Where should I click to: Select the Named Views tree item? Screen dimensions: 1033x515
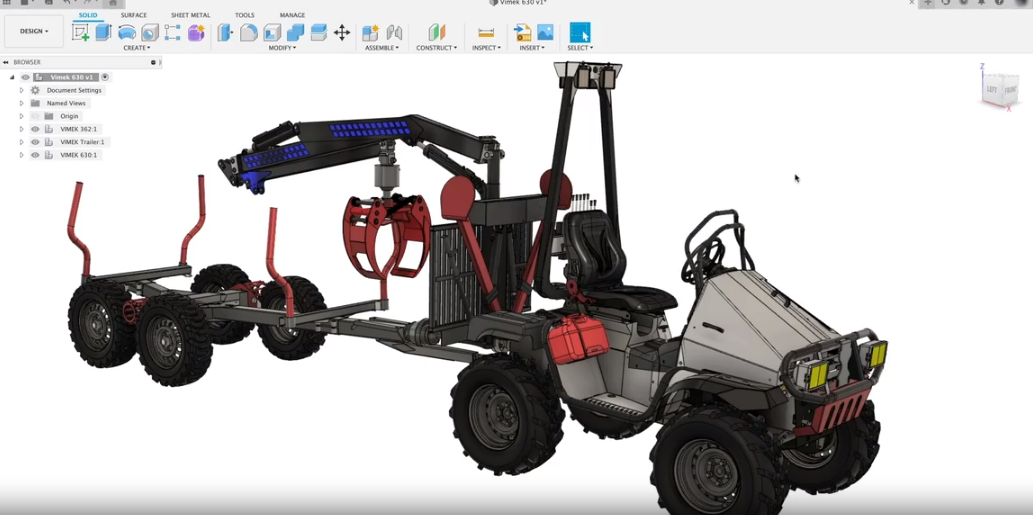coord(66,103)
